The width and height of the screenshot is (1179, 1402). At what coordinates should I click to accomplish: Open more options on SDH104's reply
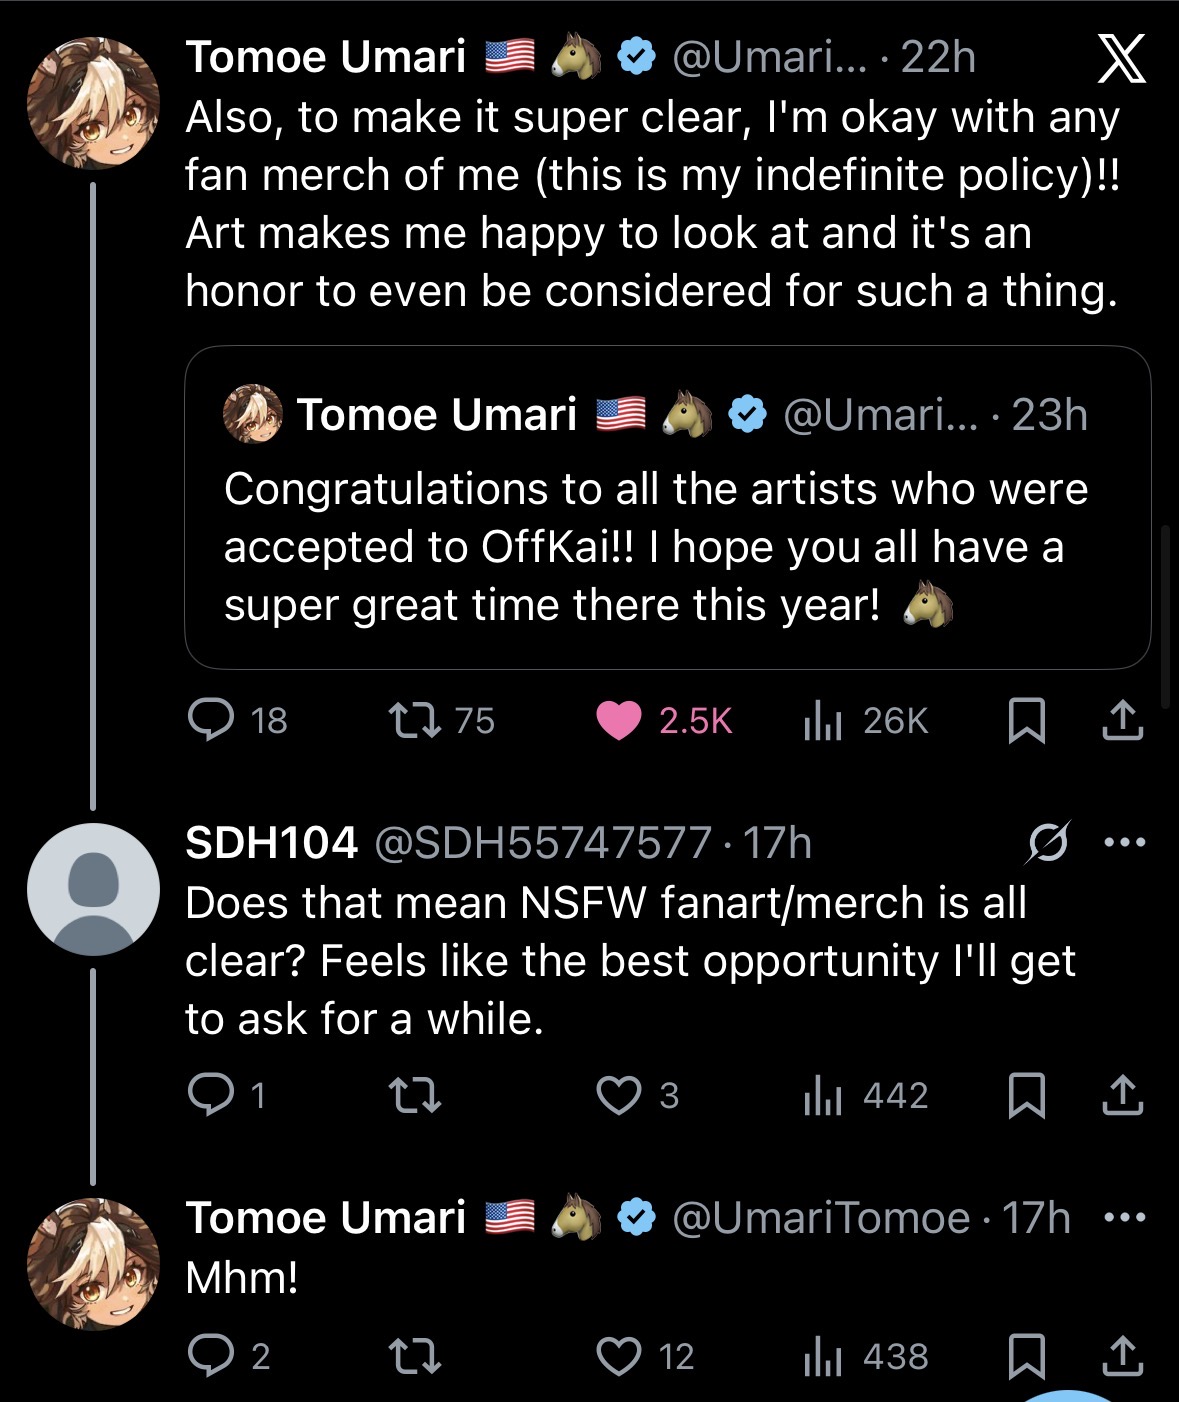point(1124,842)
